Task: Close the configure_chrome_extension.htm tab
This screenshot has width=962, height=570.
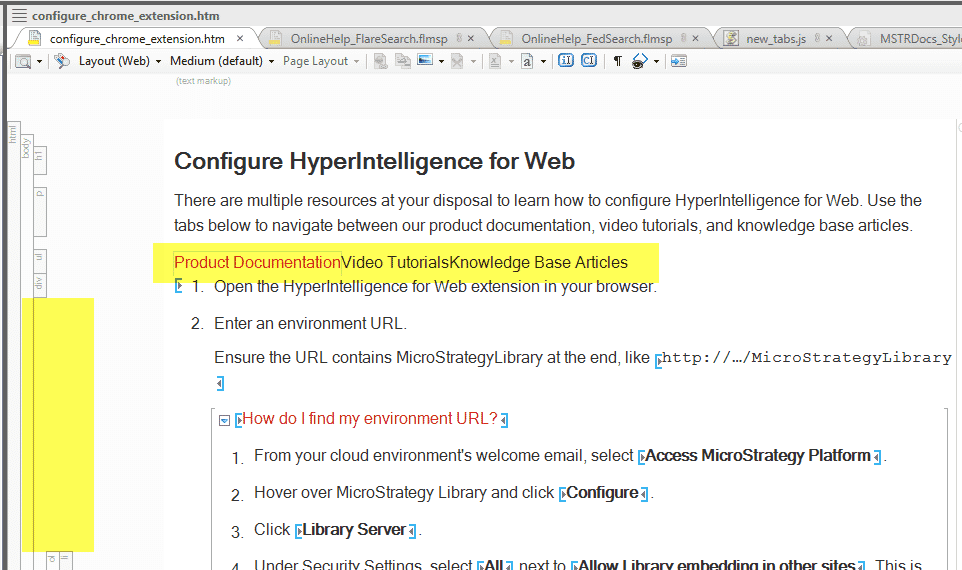Action: point(240,39)
